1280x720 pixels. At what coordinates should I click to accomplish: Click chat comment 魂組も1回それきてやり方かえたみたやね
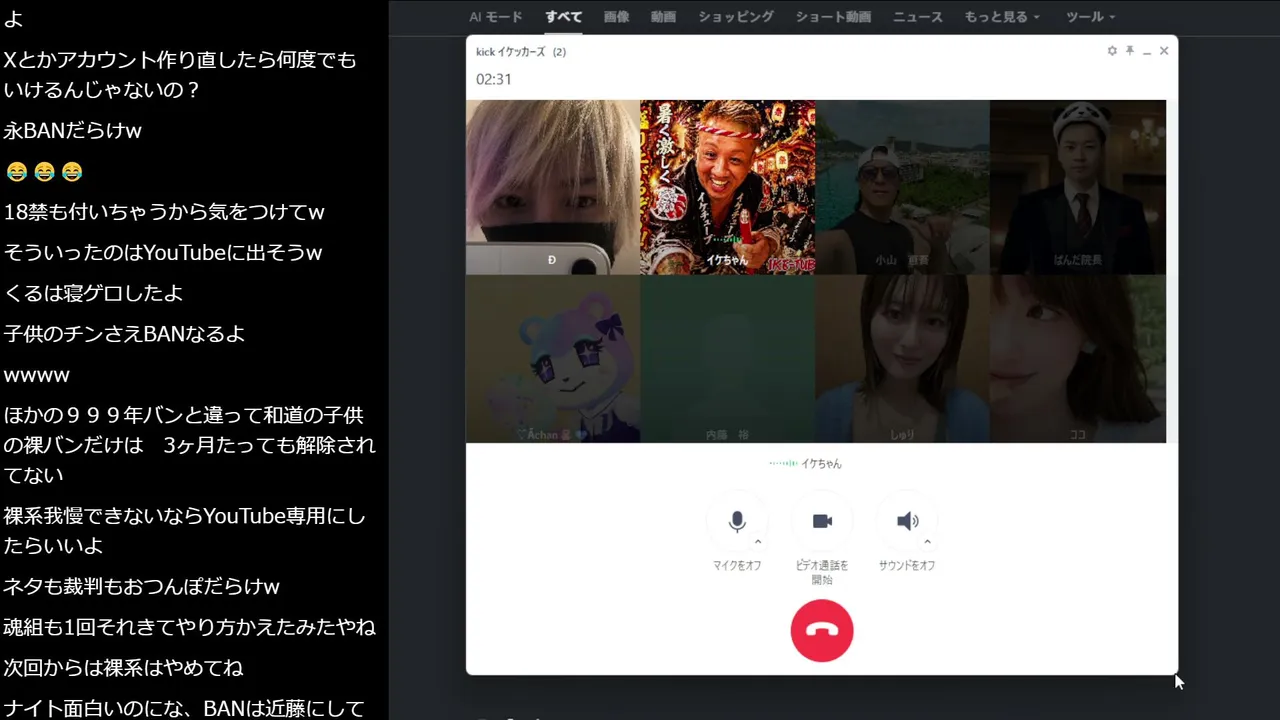tap(190, 627)
